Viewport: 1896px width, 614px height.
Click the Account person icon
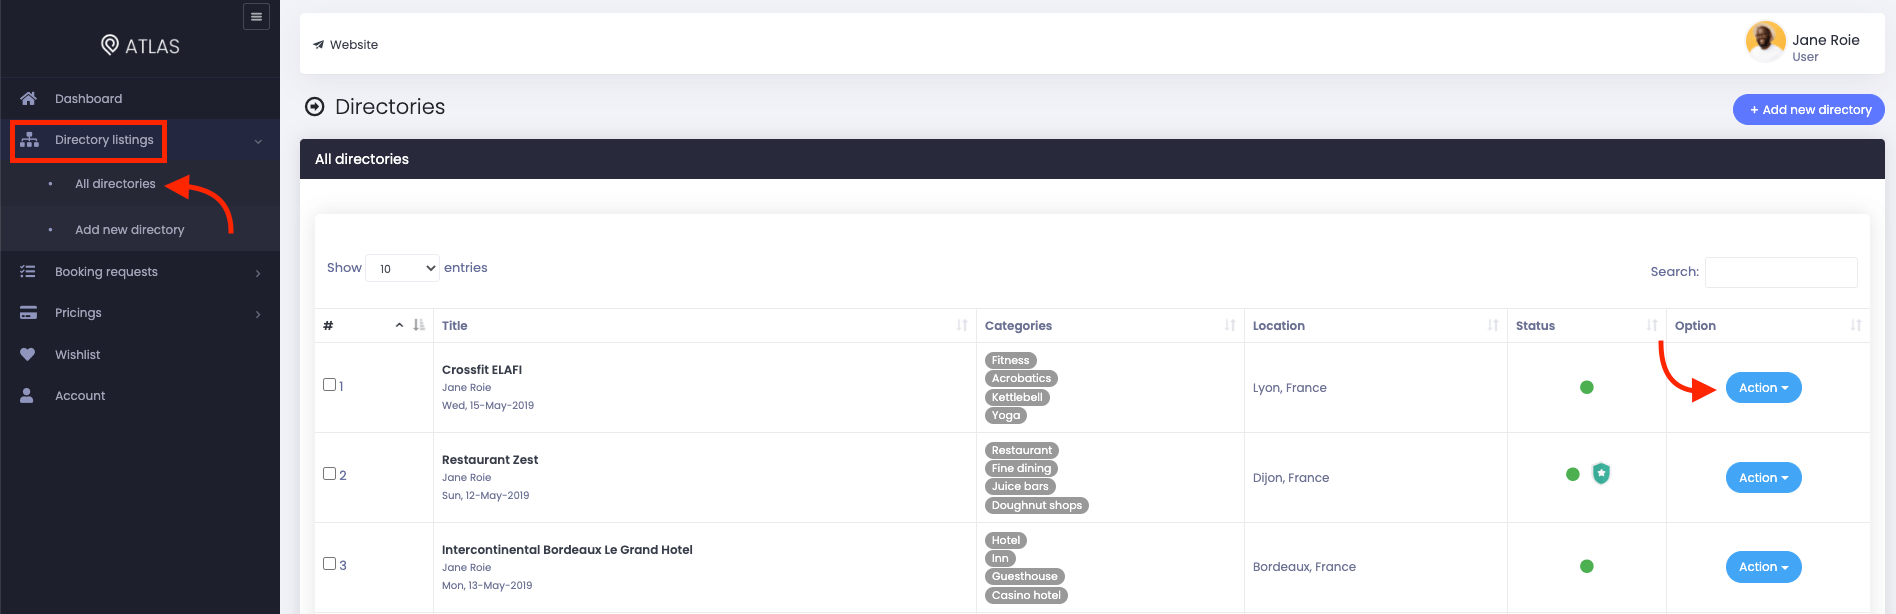tap(27, 396)
